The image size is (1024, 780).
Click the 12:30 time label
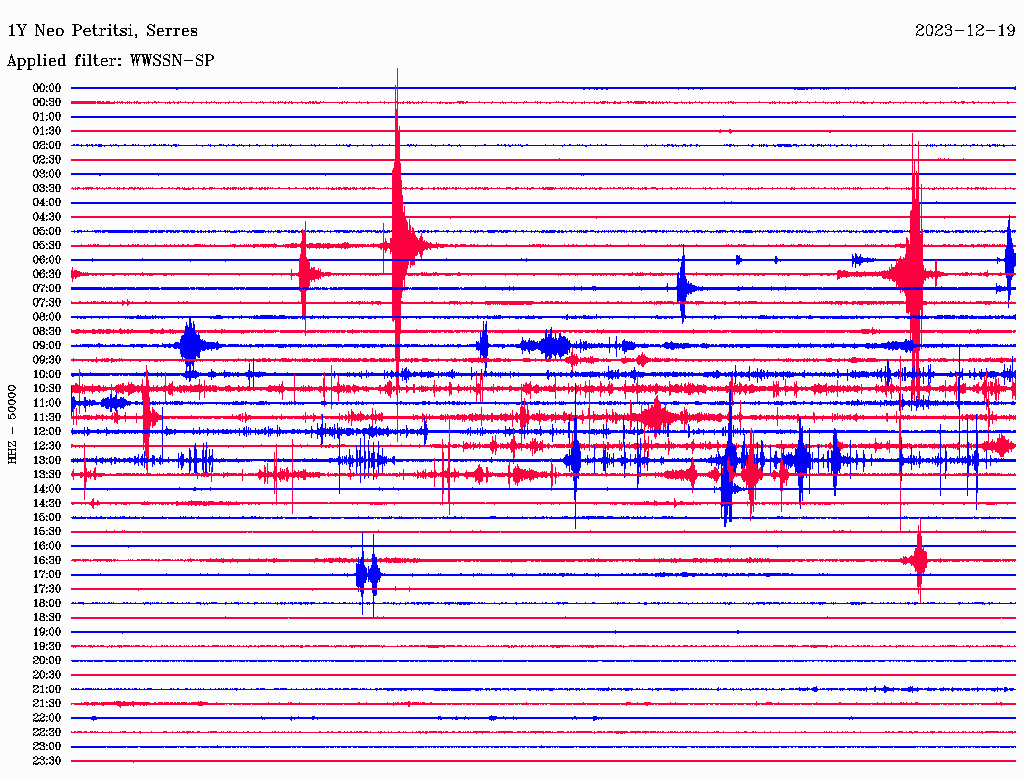click(47, 446)
